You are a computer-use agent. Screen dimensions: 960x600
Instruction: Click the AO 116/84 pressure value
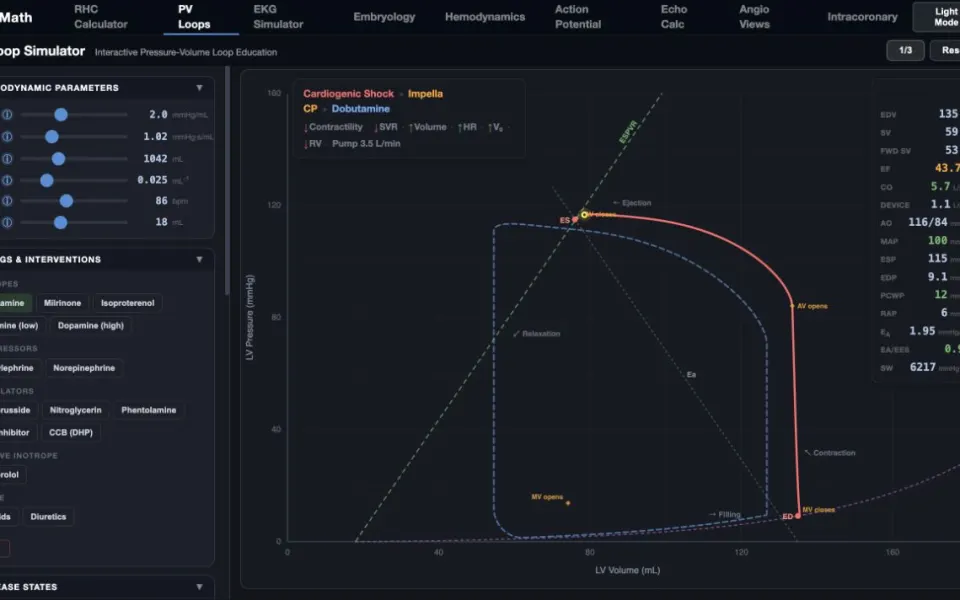point(928,222)
